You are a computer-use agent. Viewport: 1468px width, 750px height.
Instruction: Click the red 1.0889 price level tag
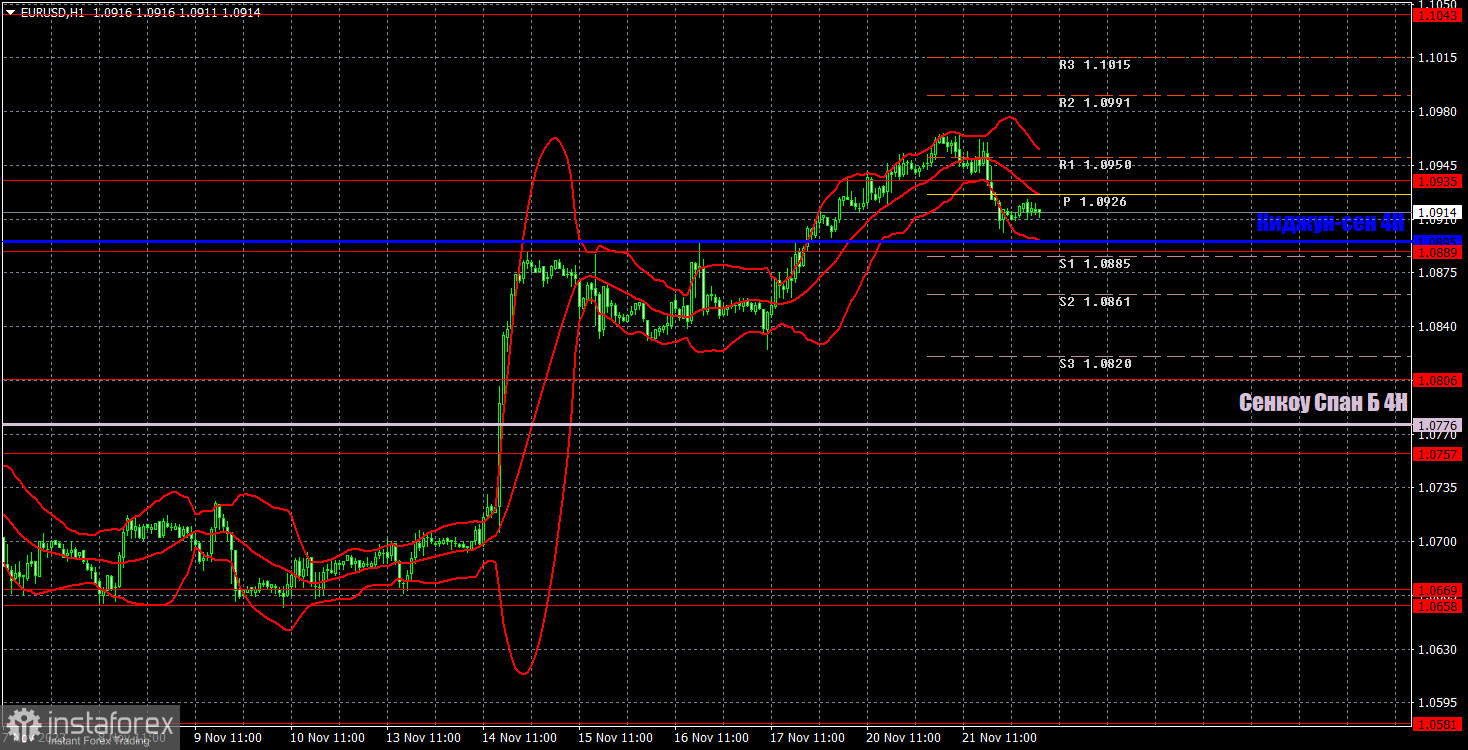click(1439, 252)
